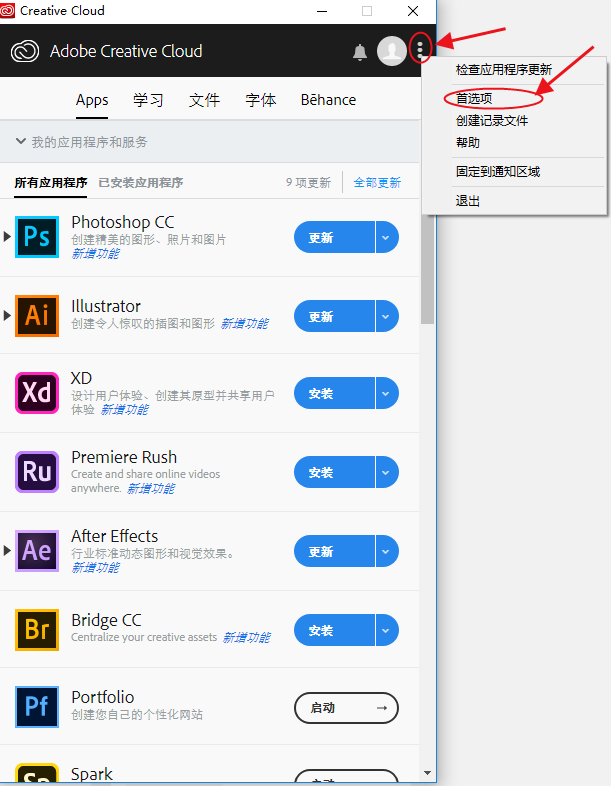Open XD 新增功能 link
This screenshot has height=786, width=611.
(x=124, y=410)
